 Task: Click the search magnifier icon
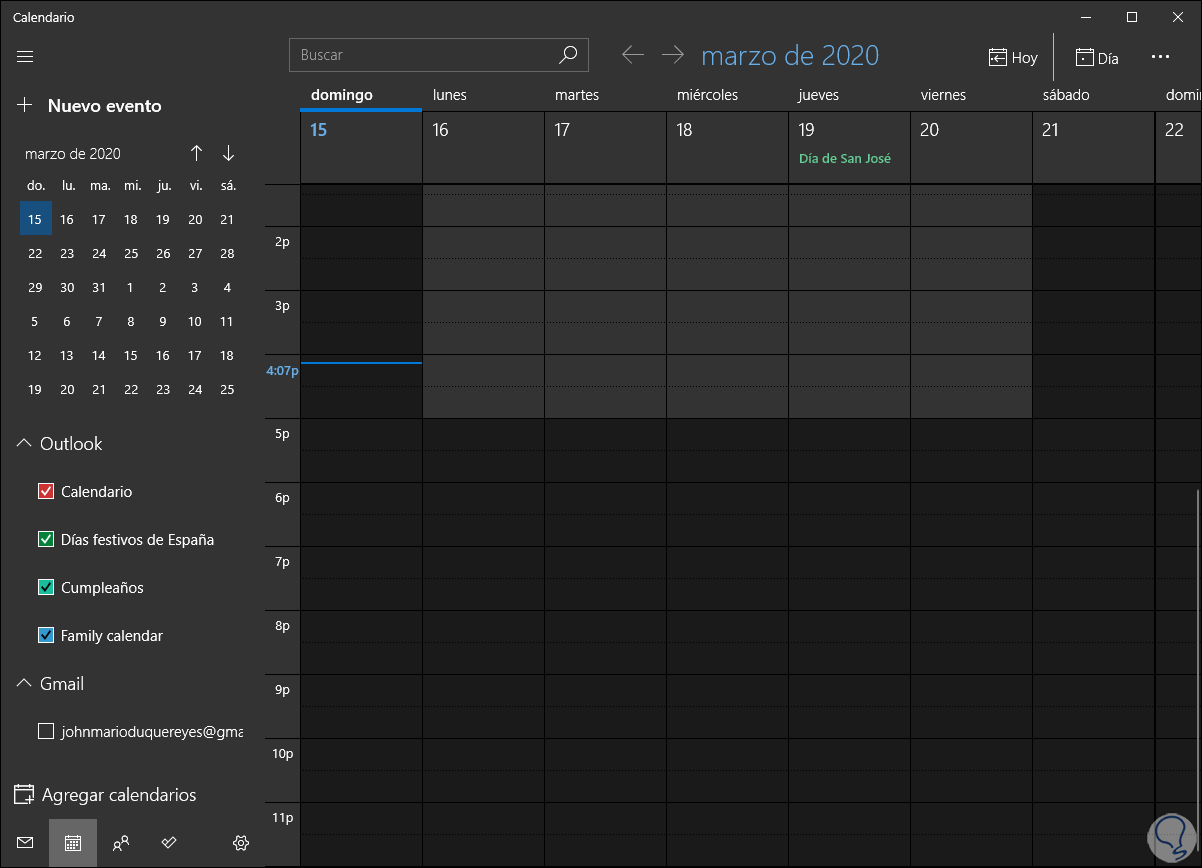point(568,55)
